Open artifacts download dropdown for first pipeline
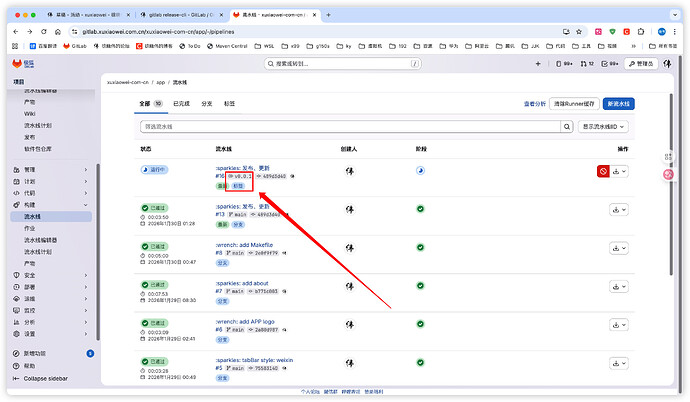This screenshot has width=690, height=402. coord(621,171)
